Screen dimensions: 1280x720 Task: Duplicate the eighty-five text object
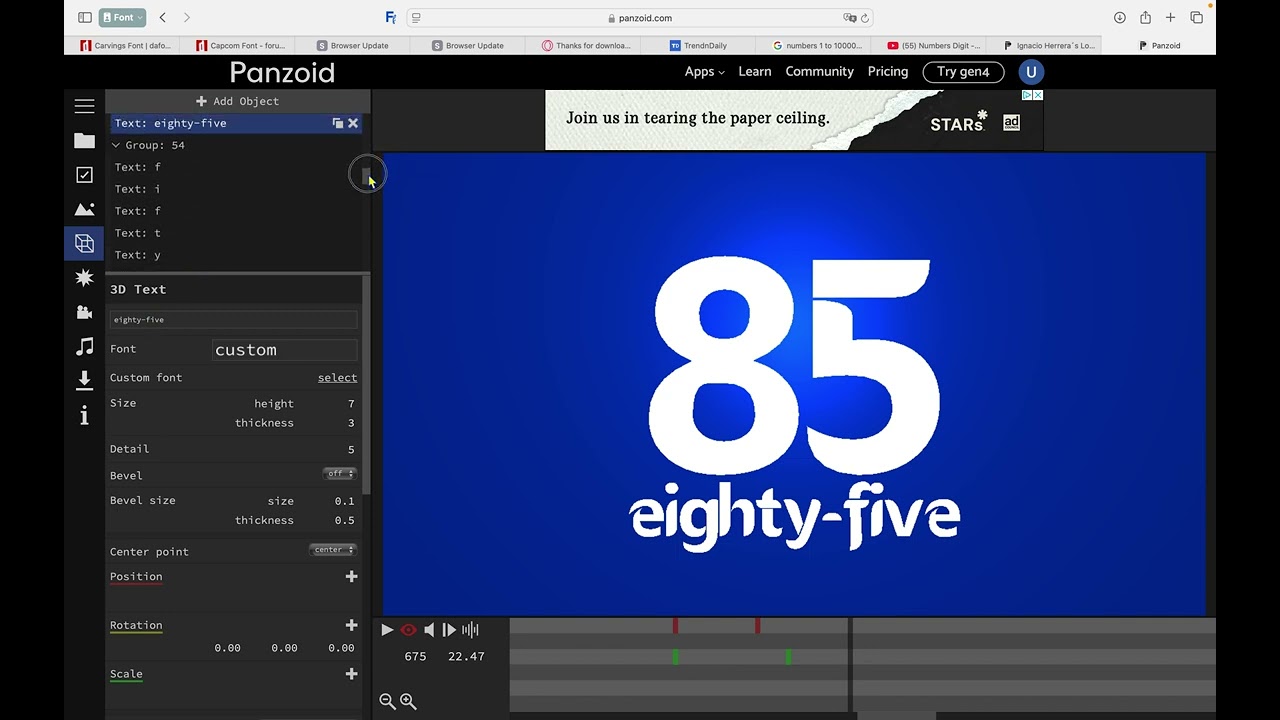tap(338, 123)
